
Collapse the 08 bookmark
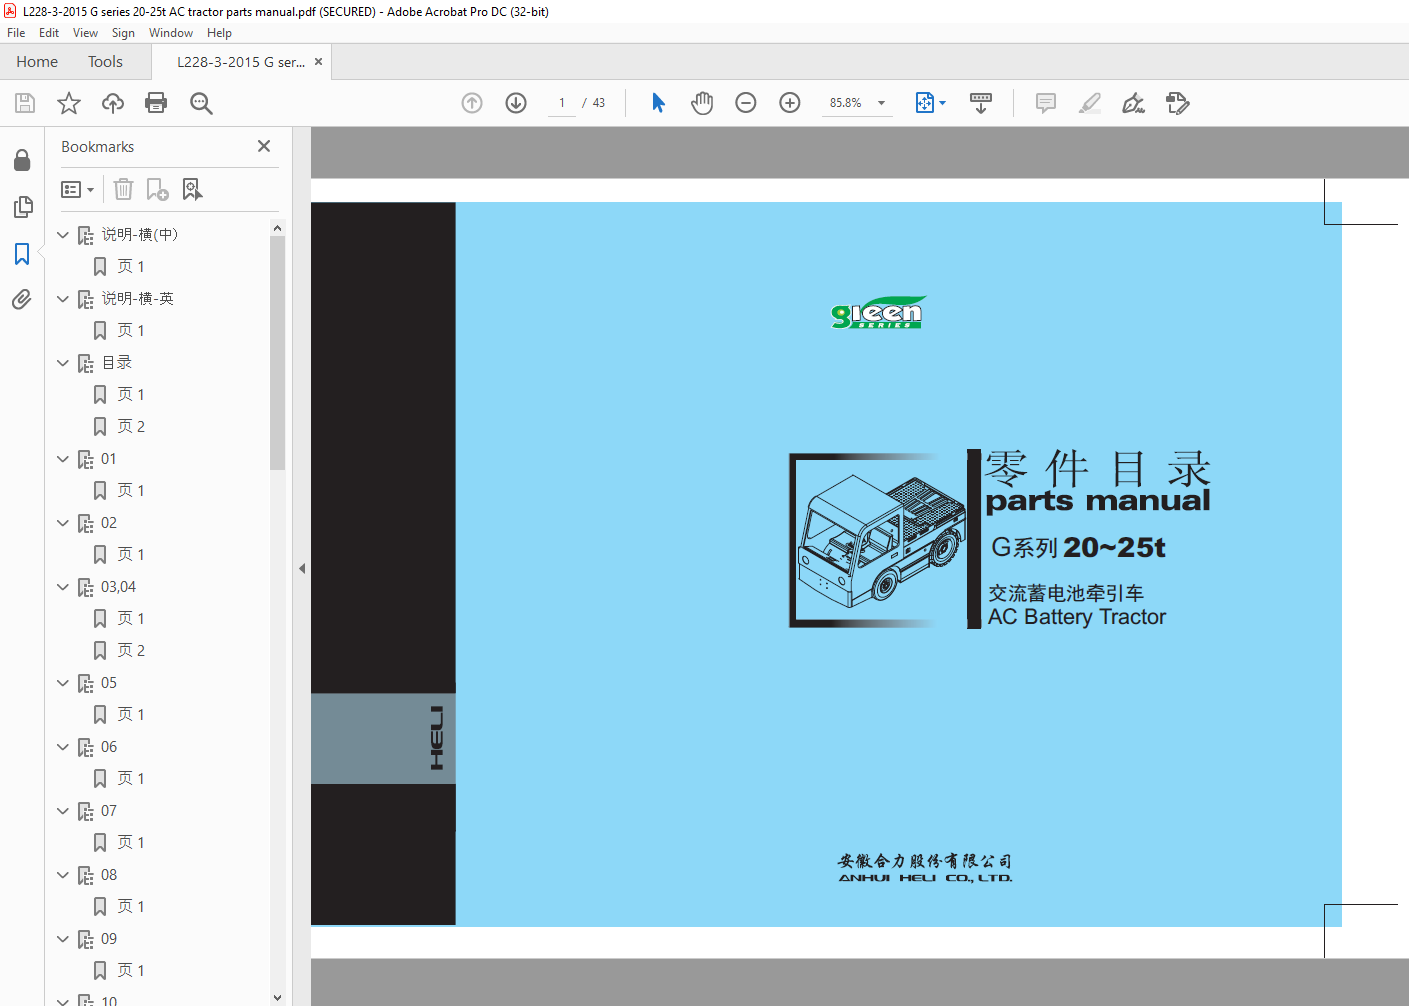(x=63, y=875)
